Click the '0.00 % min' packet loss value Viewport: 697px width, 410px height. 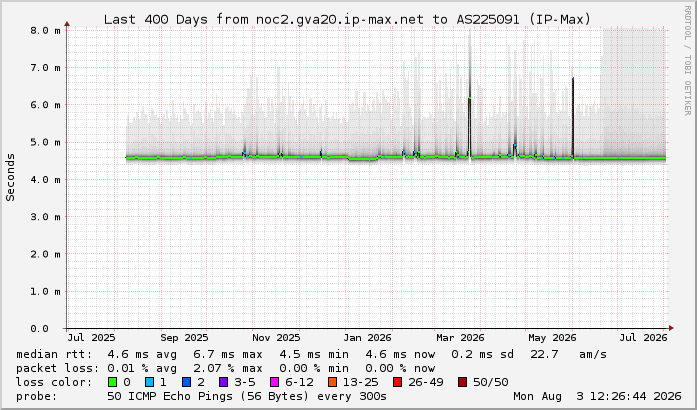(x=314, y=368)
